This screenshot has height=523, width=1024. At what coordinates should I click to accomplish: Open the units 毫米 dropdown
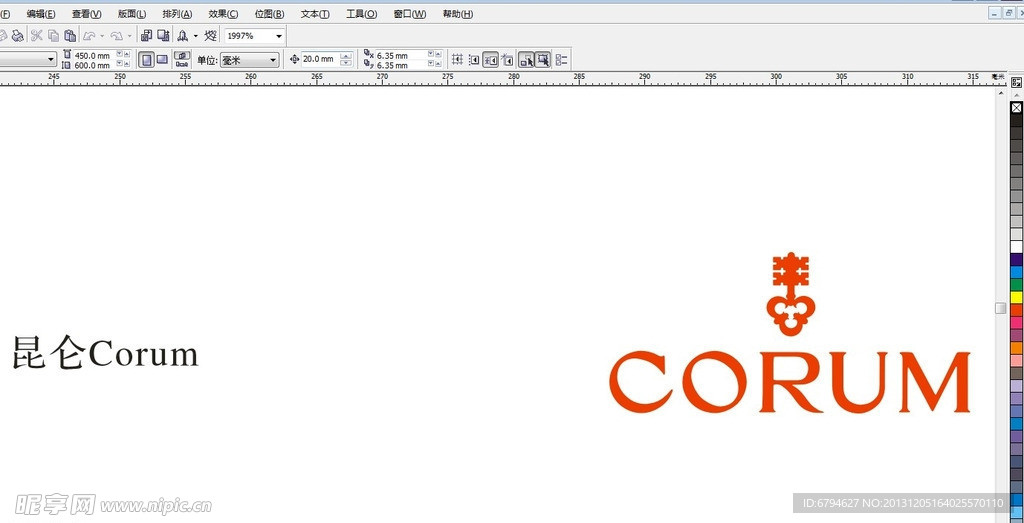pyautogui.click(x=274, y=60)
